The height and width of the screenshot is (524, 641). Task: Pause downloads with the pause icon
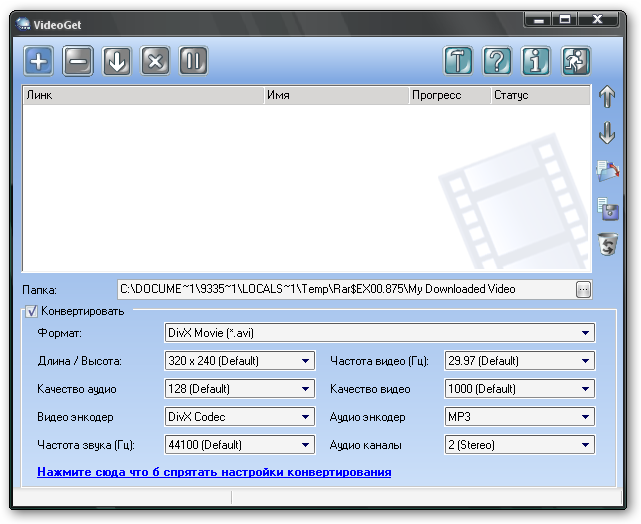click(193, 61)
